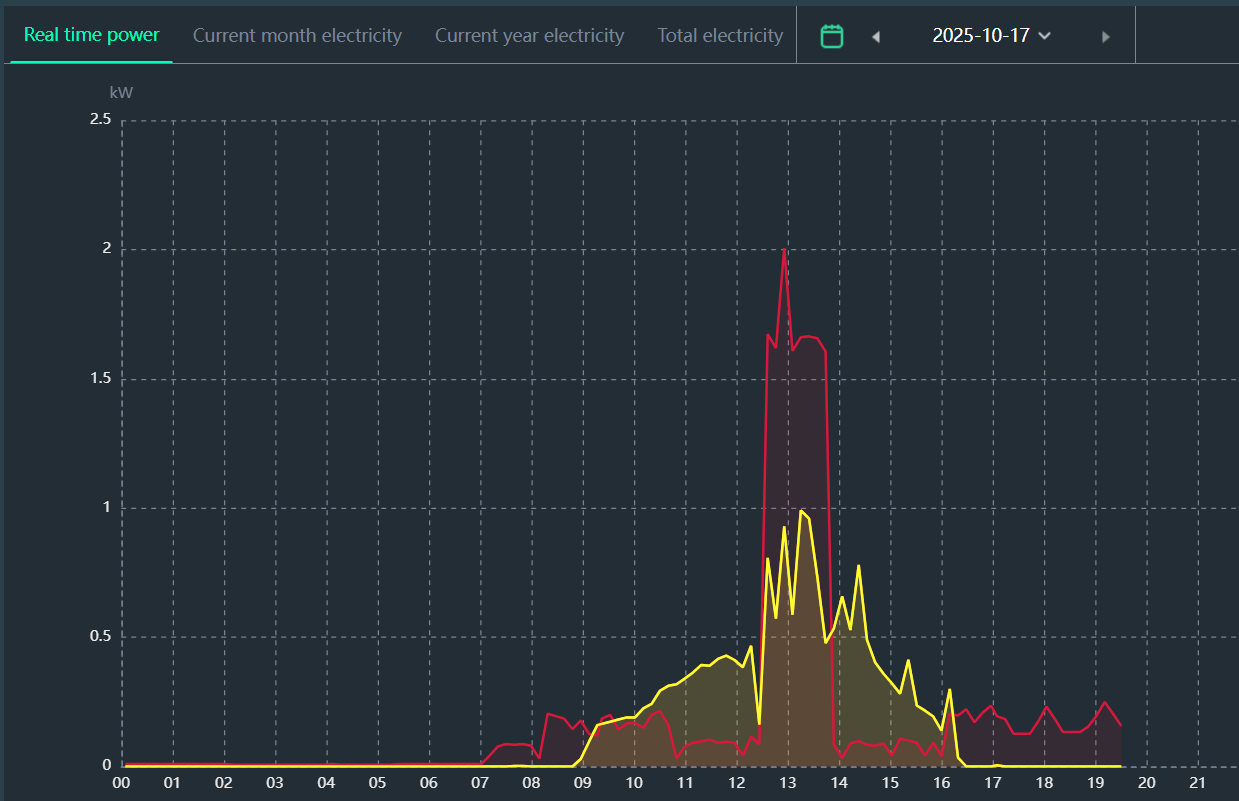Screen dimensions: 1239x801
Task: Click the 0.5 value on y-axis
Action: click(x=100, y=637)
